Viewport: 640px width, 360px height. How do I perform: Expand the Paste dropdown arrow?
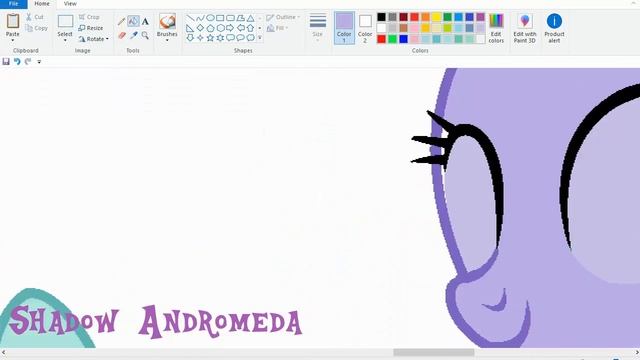coord(13,40)
